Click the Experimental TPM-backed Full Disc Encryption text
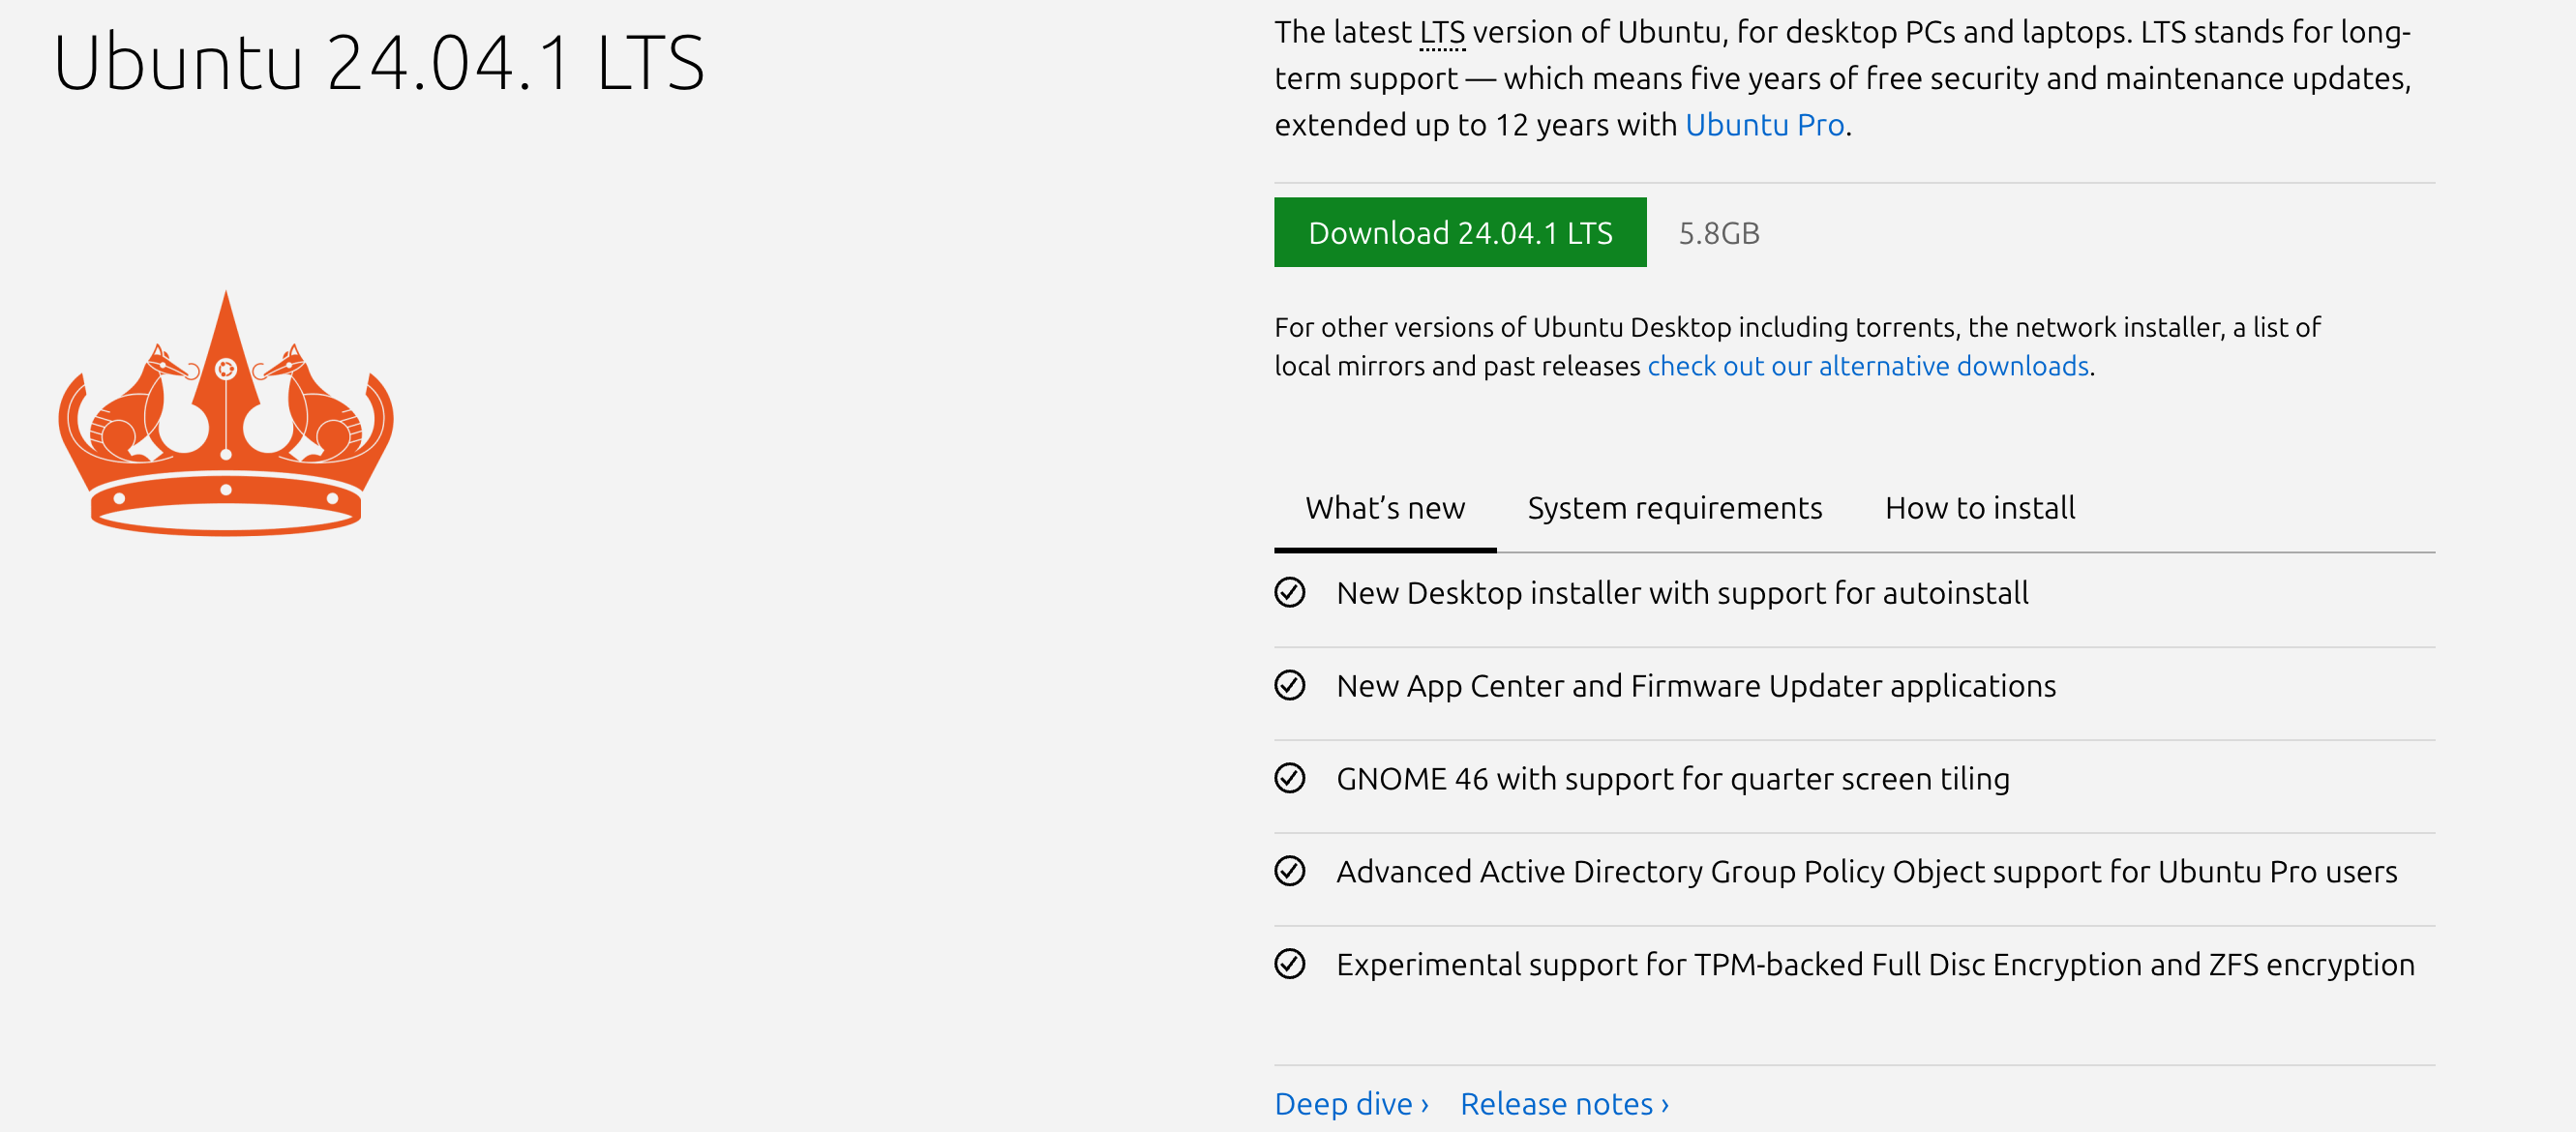Screen dimensions: 2576x1132 (x=1875, y=964)
